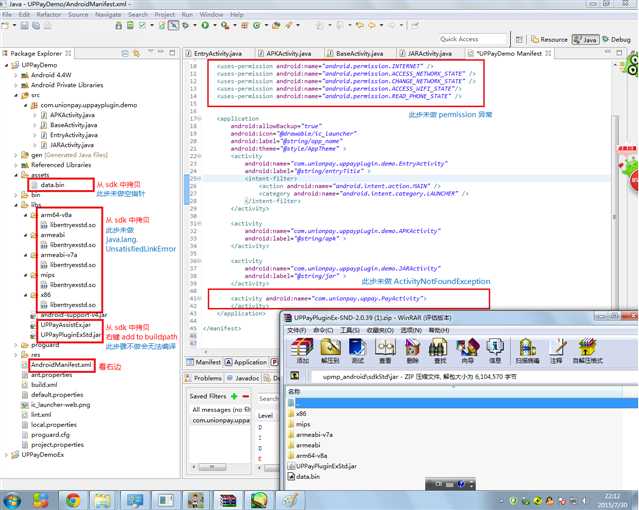Open Problems view tab
This screenshot has height=510, width=639.
(x=204, y=378)
